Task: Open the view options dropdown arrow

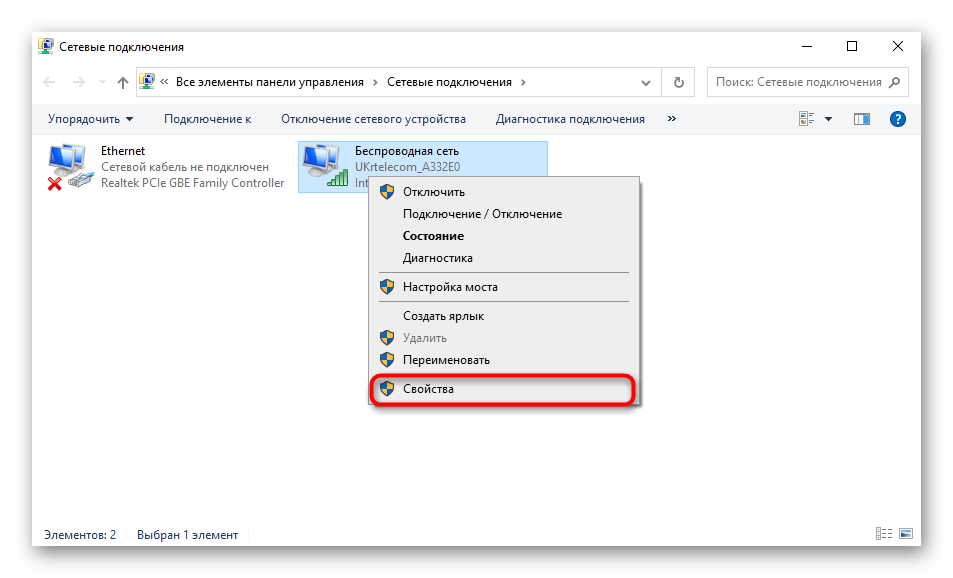Action: click(x=828, y=120)
